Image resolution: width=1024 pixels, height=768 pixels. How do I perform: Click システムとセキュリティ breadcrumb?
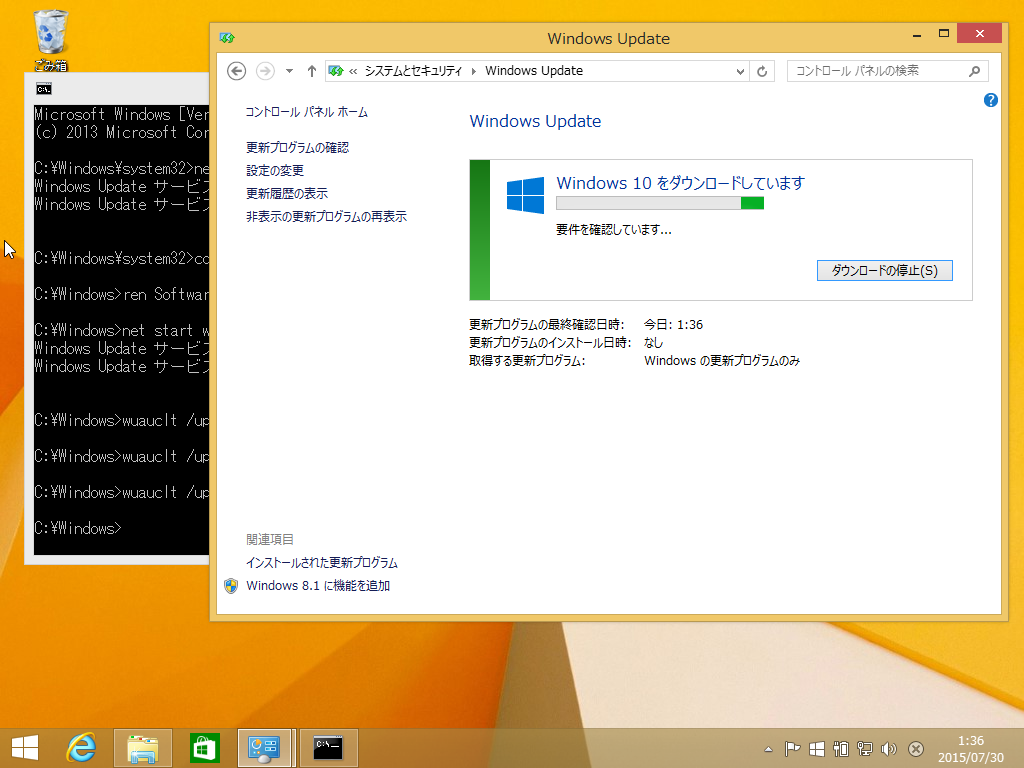[x=413, y=71]
